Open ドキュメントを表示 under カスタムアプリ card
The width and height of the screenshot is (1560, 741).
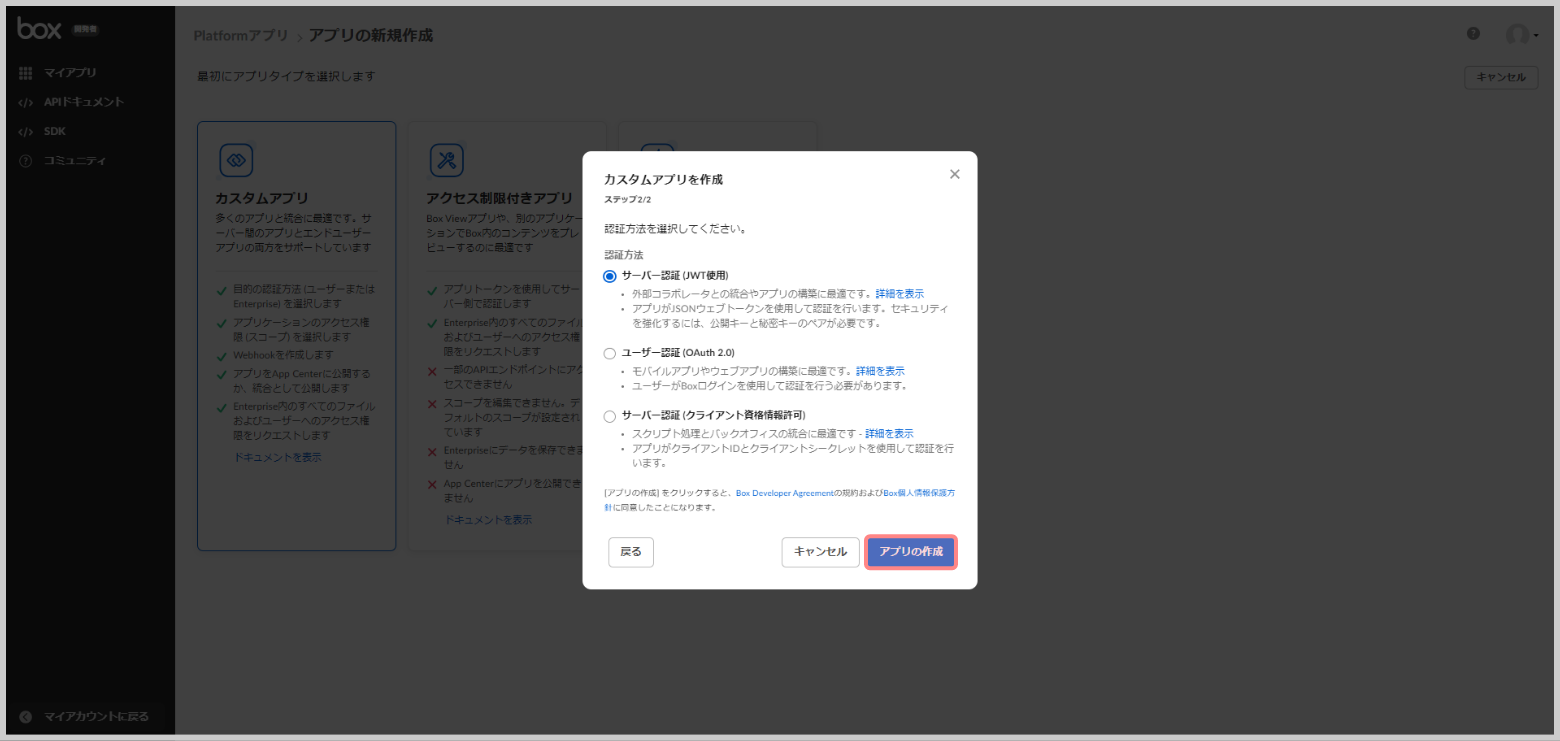point(278,457)
